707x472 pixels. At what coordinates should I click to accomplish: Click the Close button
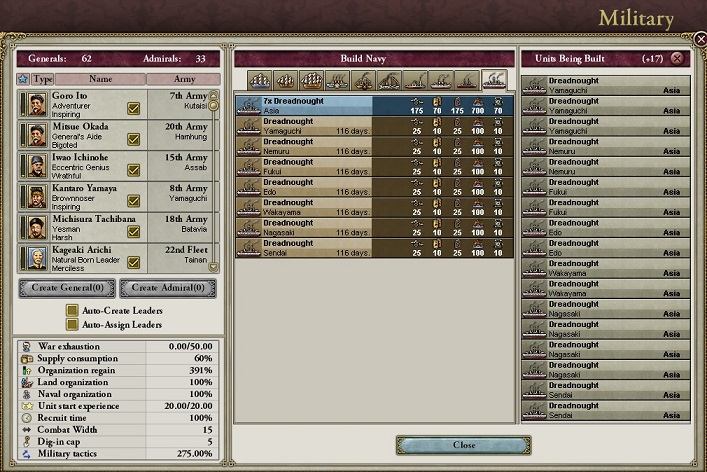pos(464,445)
